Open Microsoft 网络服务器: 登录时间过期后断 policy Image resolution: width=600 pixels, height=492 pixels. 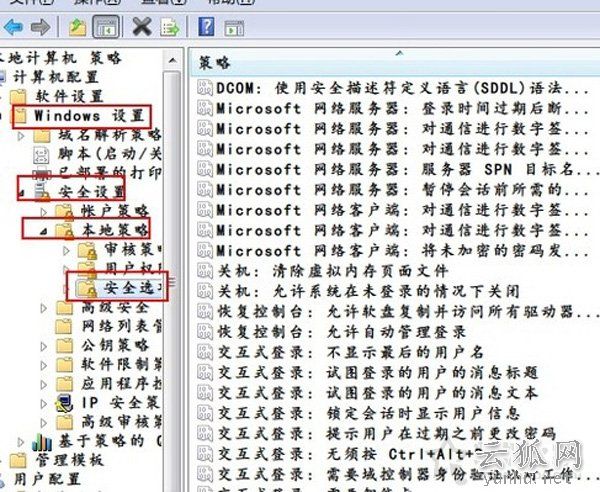(402, 108)
